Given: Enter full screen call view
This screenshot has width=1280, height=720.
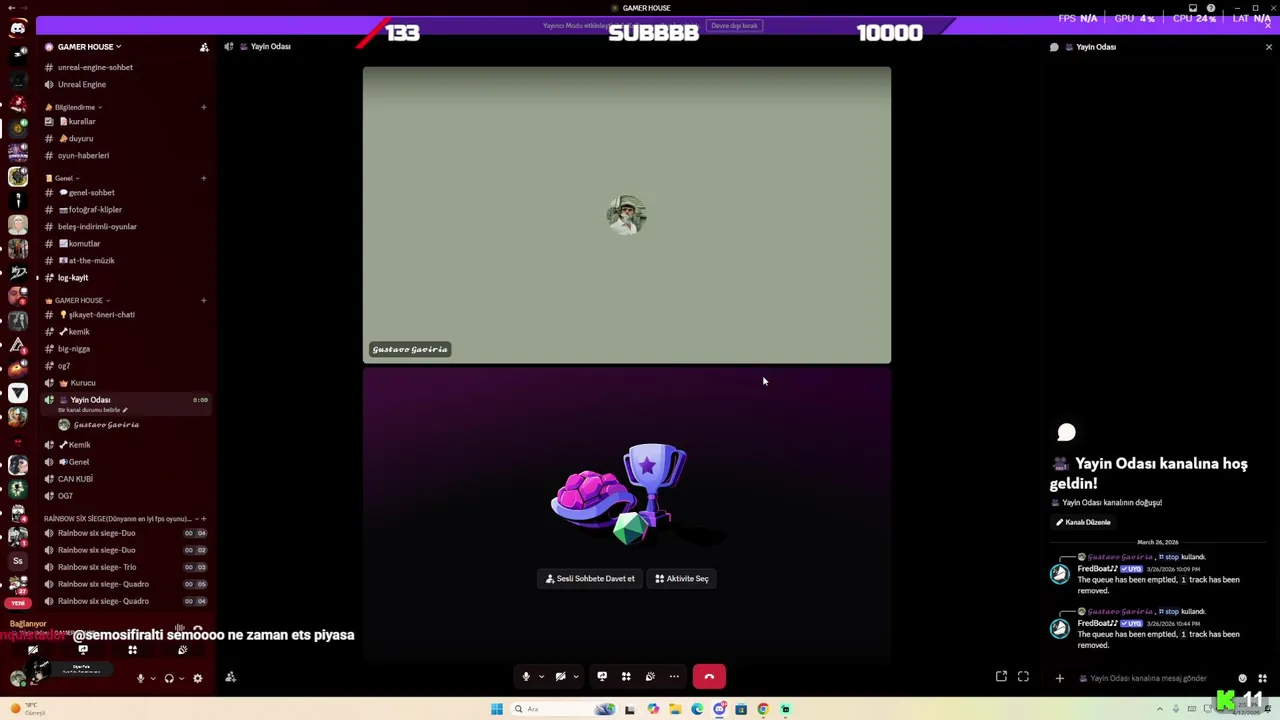Looking at the screenshot, I should (1023, 677).
